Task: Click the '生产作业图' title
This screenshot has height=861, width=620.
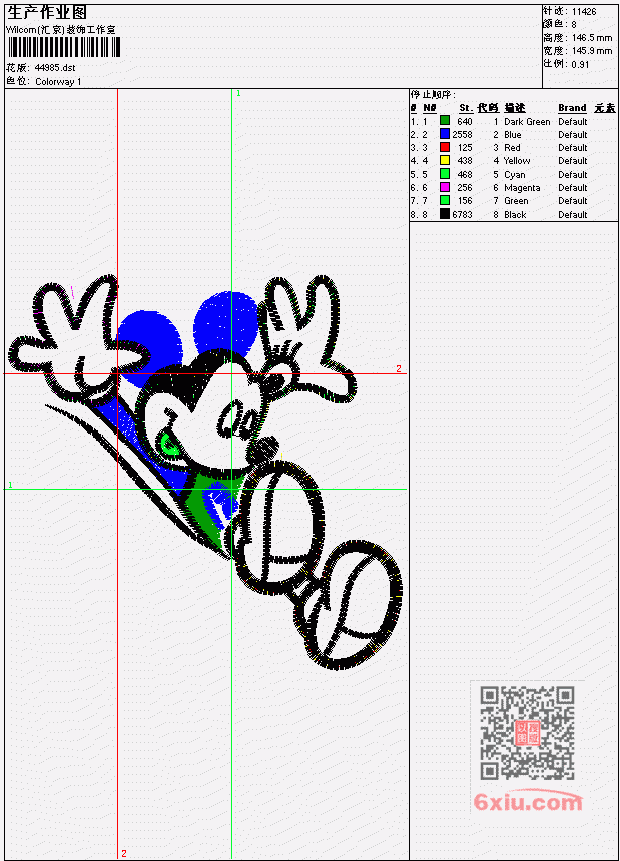Action: (47, 13)
